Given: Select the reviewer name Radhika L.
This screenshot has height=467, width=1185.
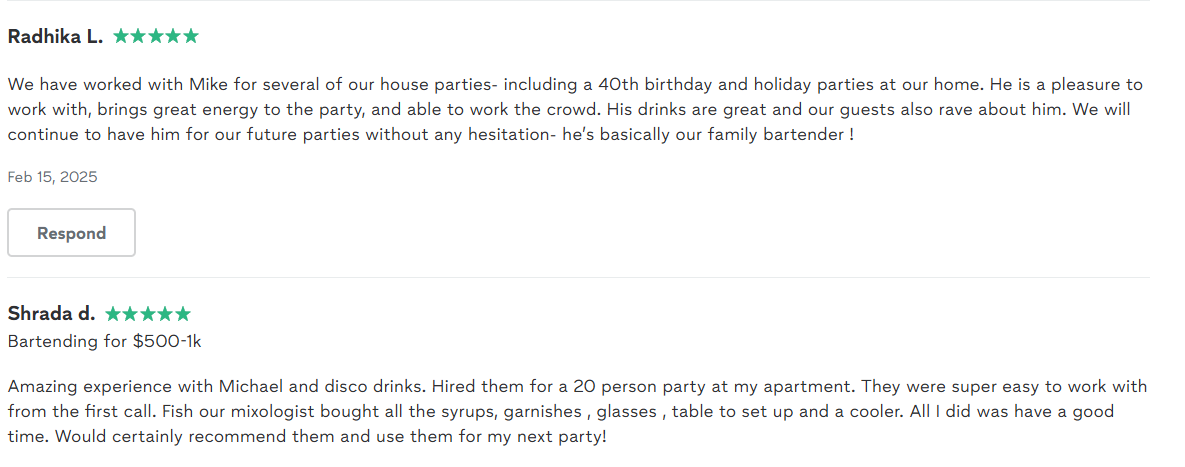Looking at the screenshot, I should 55,37.
